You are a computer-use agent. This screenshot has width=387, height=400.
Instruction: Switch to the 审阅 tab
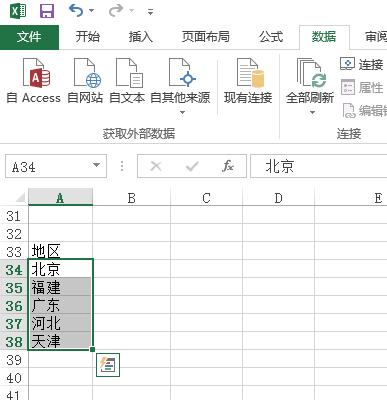[x=376, y=37]
